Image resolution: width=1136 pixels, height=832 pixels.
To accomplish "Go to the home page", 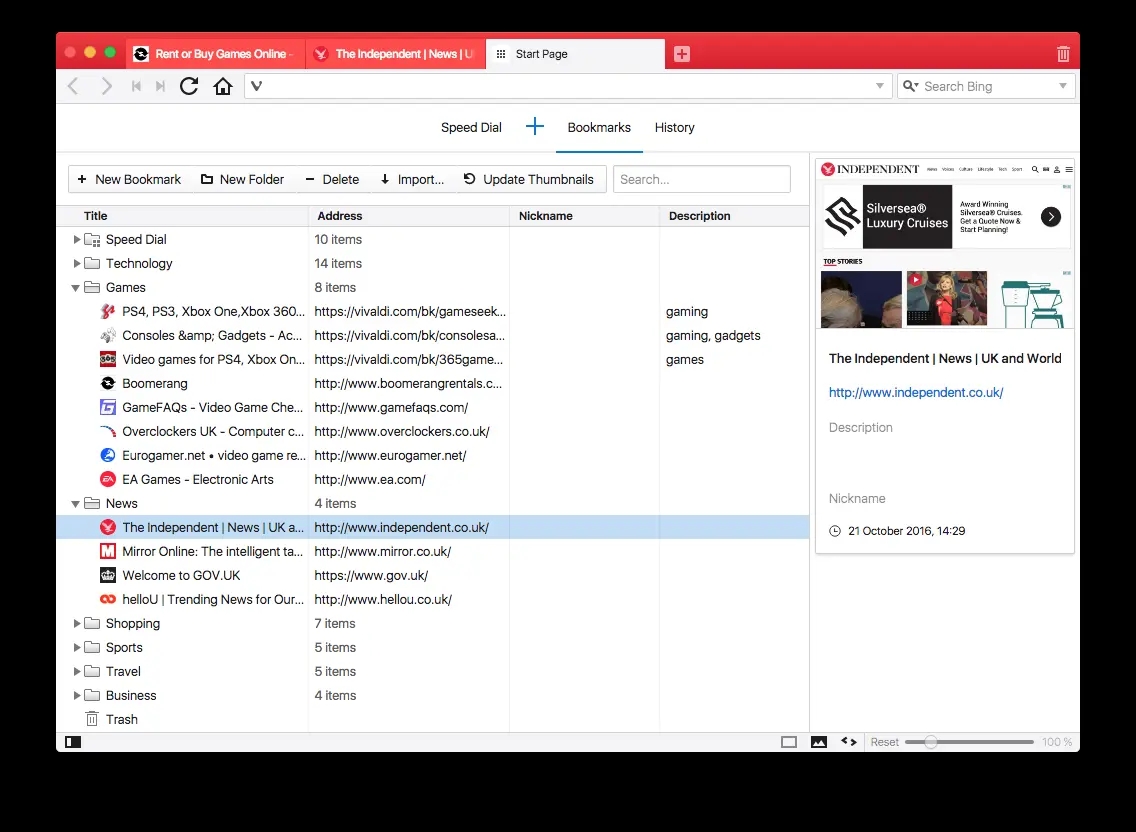I will coord(223,86).
